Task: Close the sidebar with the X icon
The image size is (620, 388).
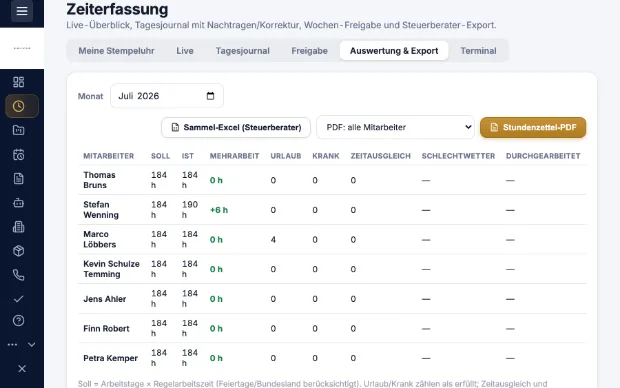Action: point(22,369)
